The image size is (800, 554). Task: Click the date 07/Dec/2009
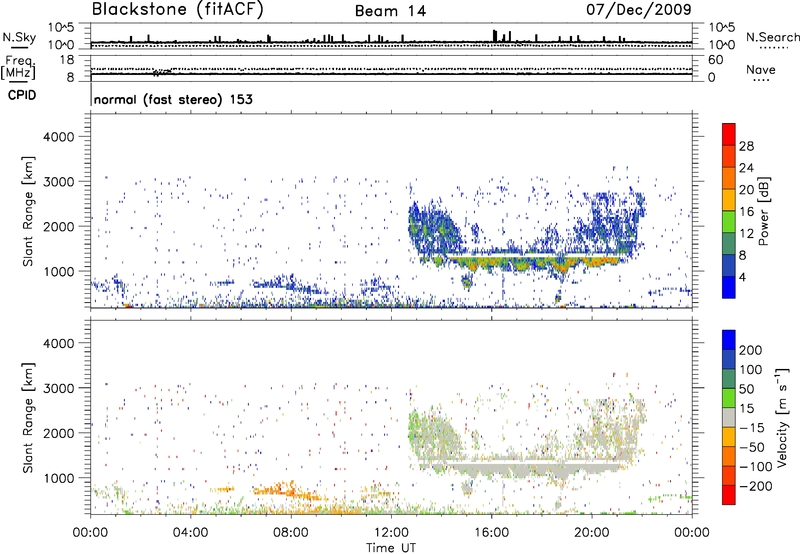pyautogui.click(x=638, y=10)
